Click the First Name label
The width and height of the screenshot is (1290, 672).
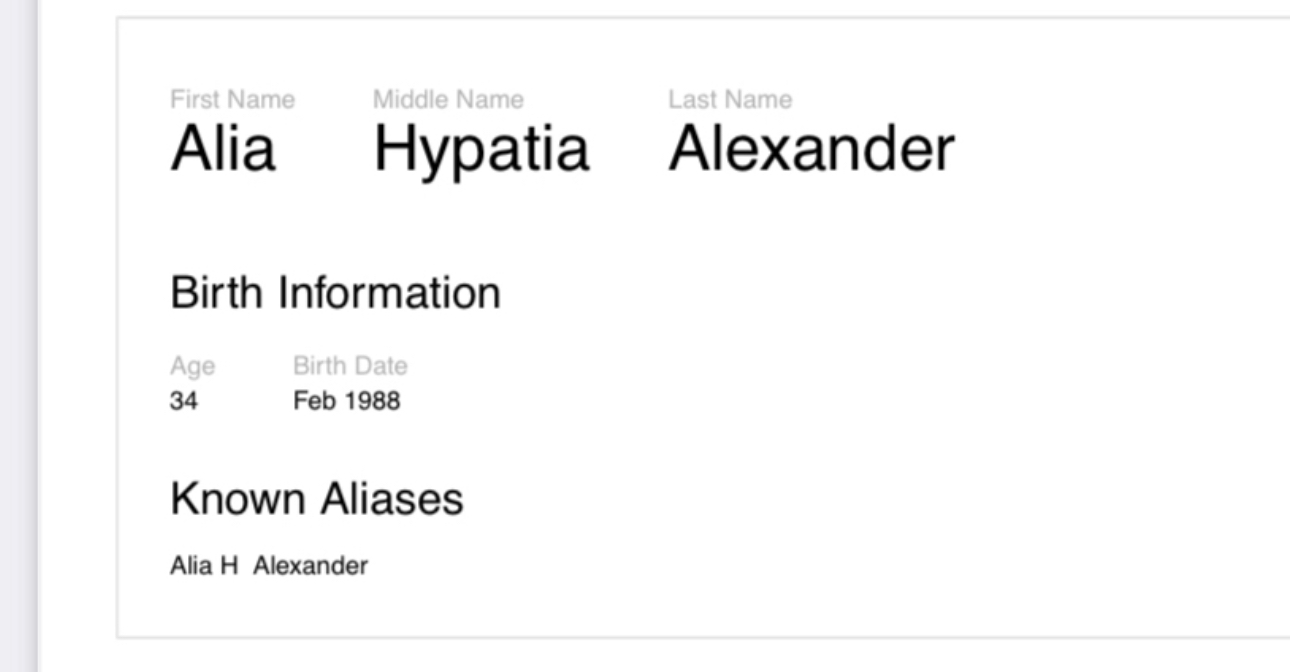(232, 100)
